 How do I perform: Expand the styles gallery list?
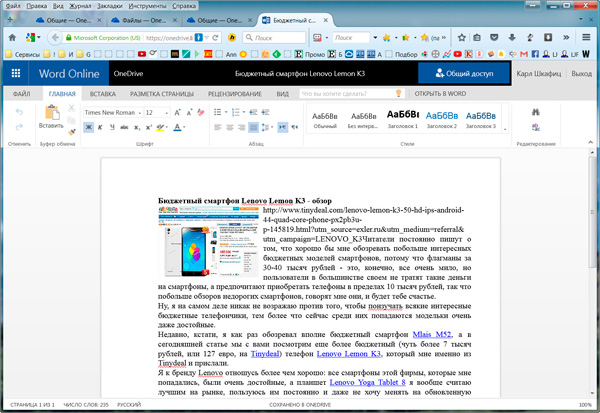pos(503,128)
